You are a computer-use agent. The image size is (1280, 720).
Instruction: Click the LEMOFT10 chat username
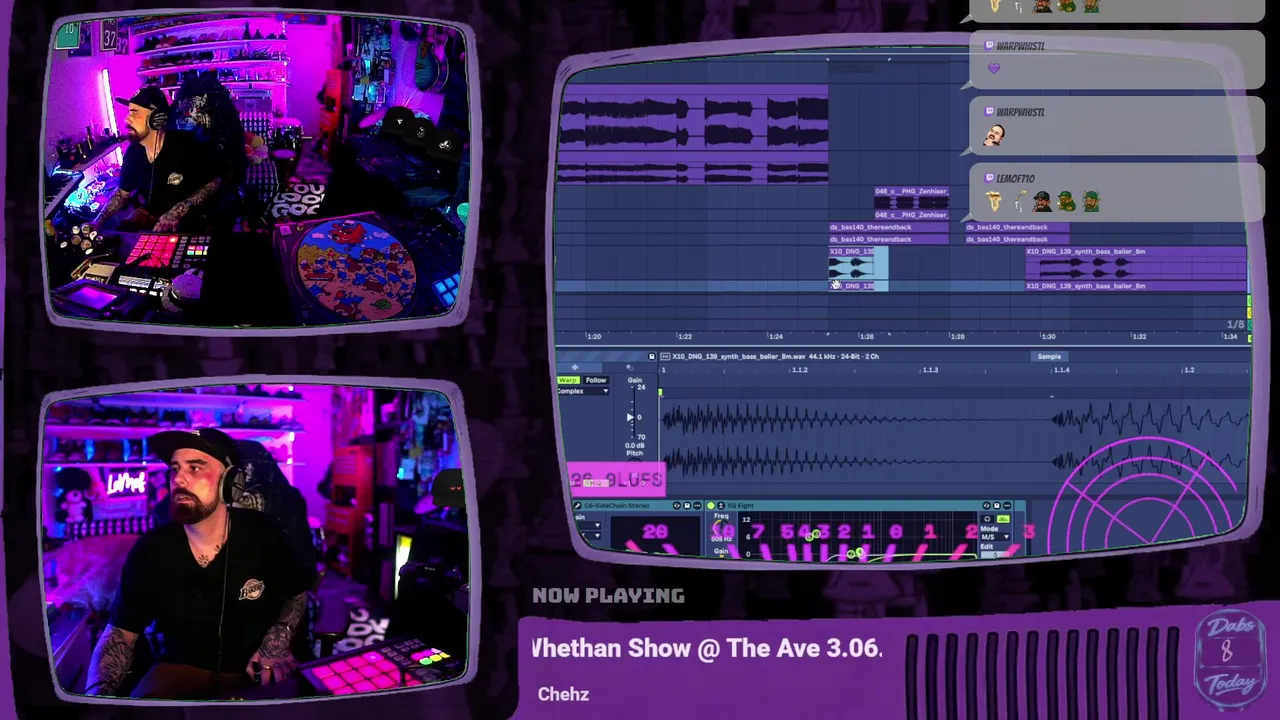coord(1015,179)
